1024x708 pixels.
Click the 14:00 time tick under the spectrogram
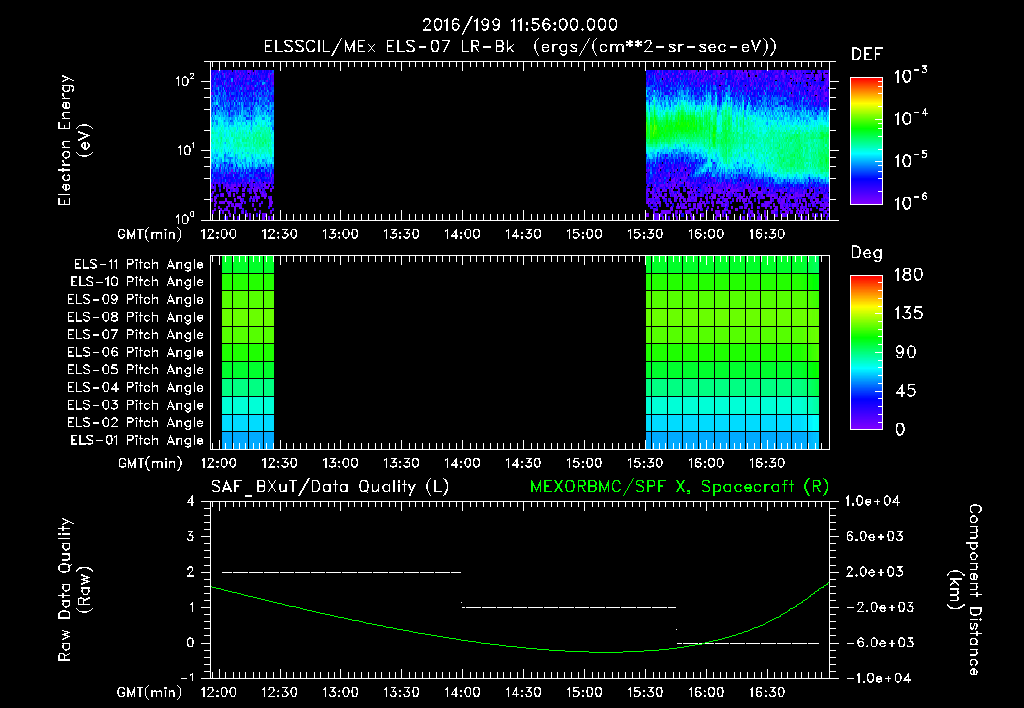point(462,234)
